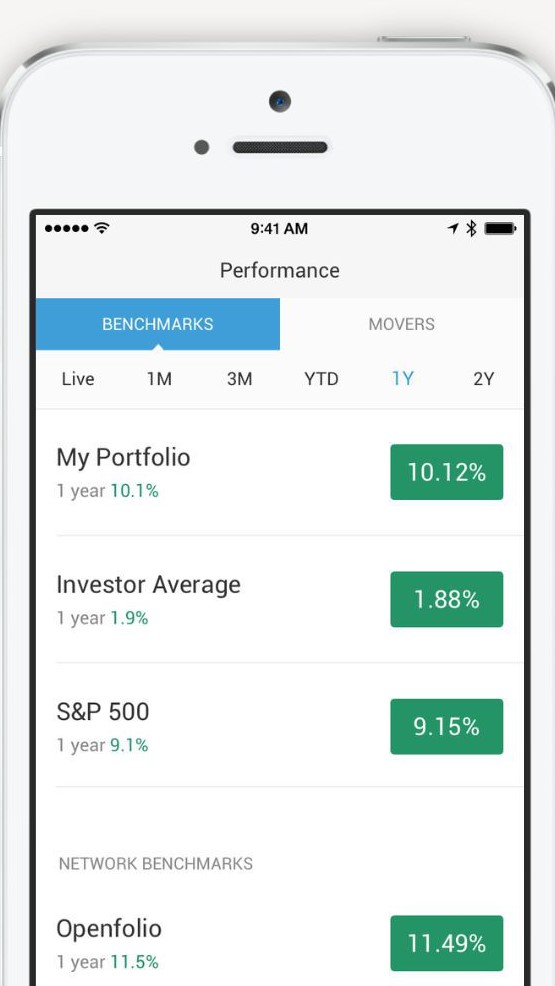Screen dimensions: 555x986
Task: Tap the phone's front camera lens
Action: point(280,101)
